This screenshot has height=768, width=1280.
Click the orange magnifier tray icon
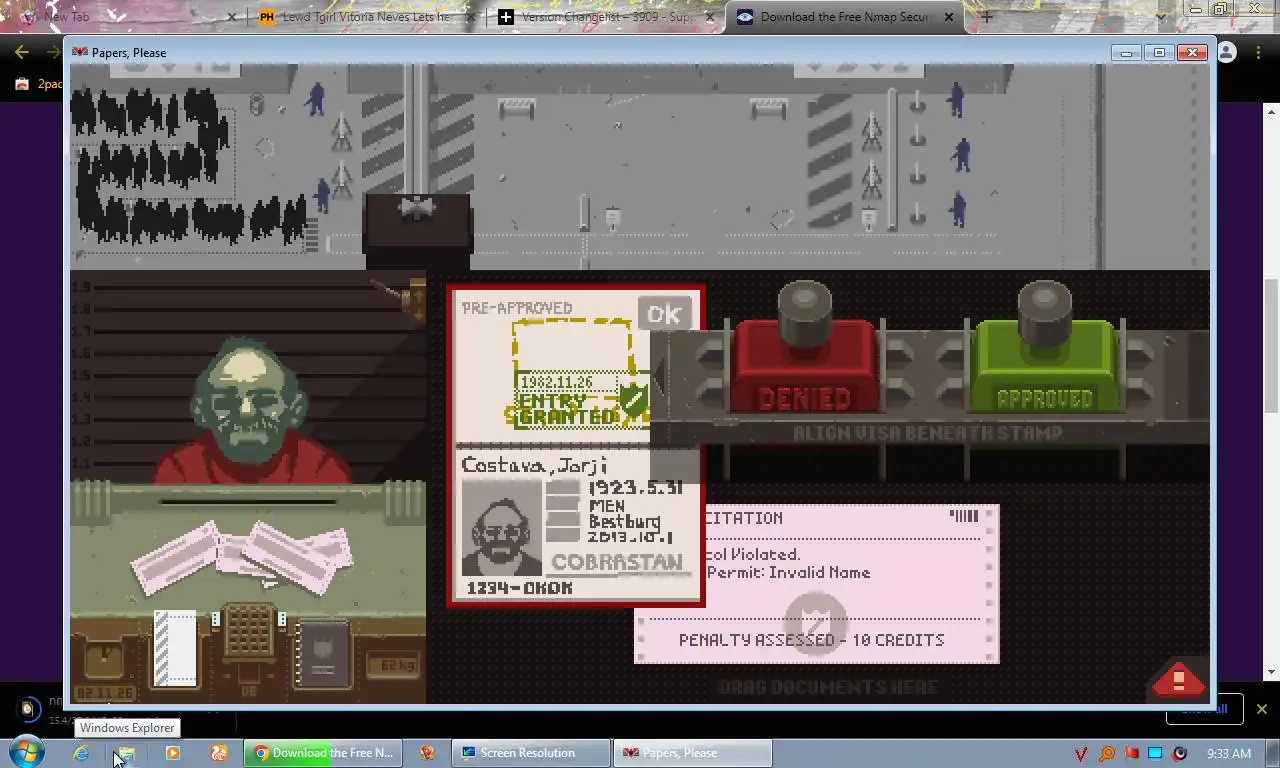click(x=1107, y=753)
